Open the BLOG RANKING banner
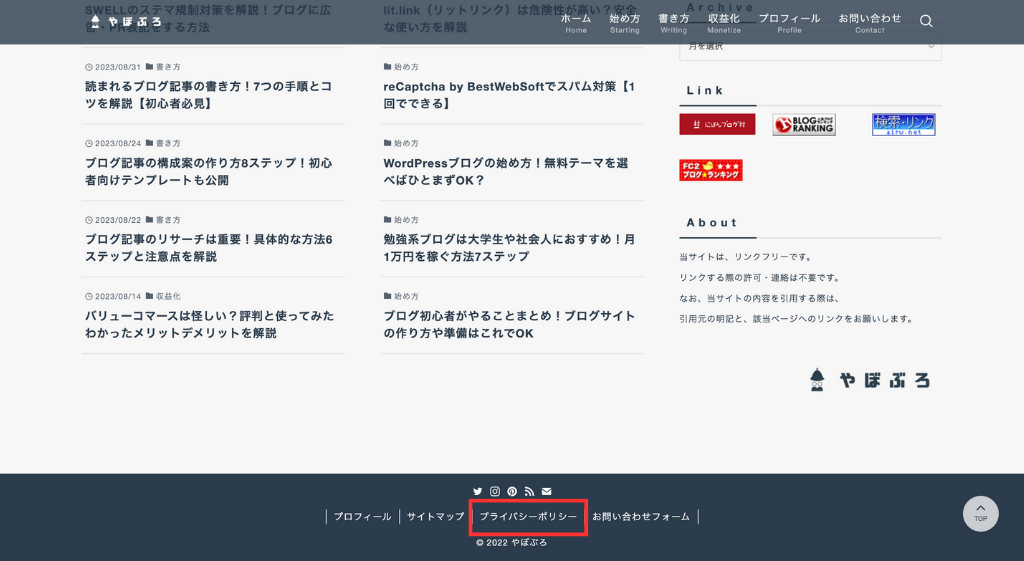 (x=804, y=124)
